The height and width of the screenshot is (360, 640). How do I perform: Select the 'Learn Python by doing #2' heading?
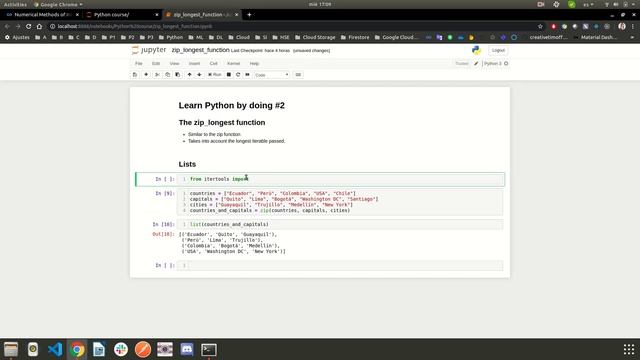(231, 105)
